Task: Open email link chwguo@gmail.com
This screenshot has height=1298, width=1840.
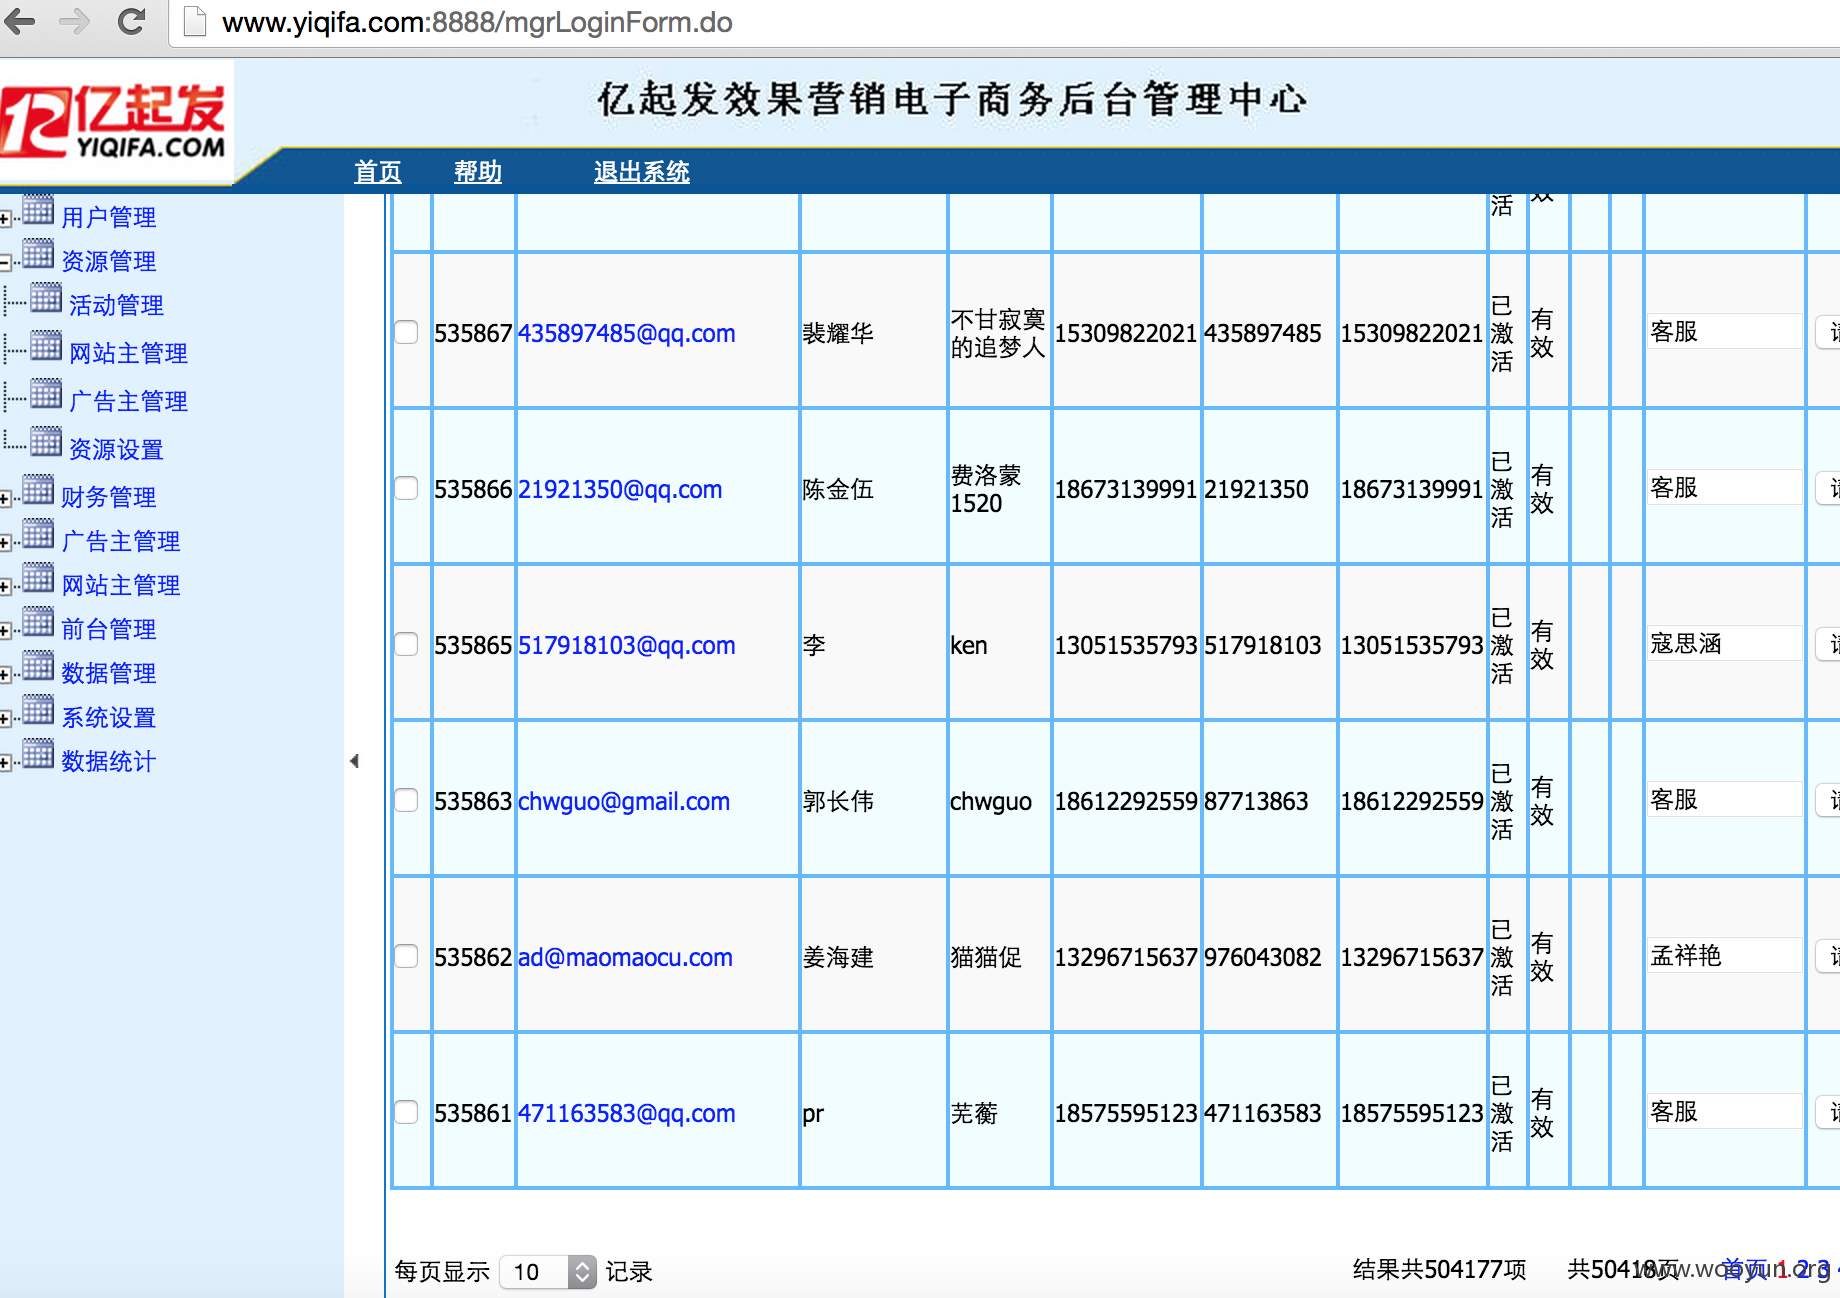Action: coord(624,801)
